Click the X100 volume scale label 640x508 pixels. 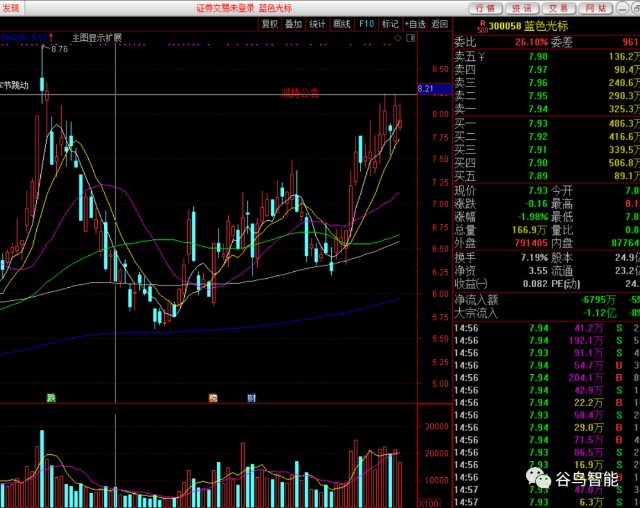429,504
